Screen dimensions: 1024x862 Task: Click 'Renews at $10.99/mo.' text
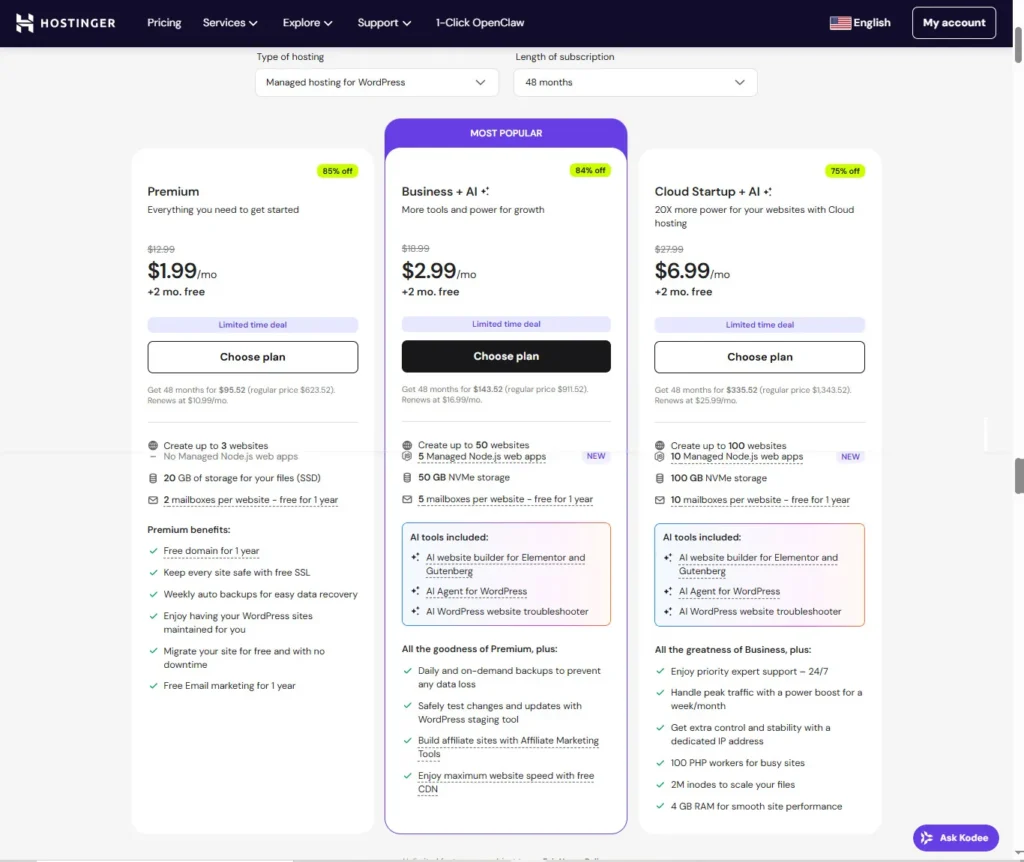pyautogui.click(x=187, y=401)
